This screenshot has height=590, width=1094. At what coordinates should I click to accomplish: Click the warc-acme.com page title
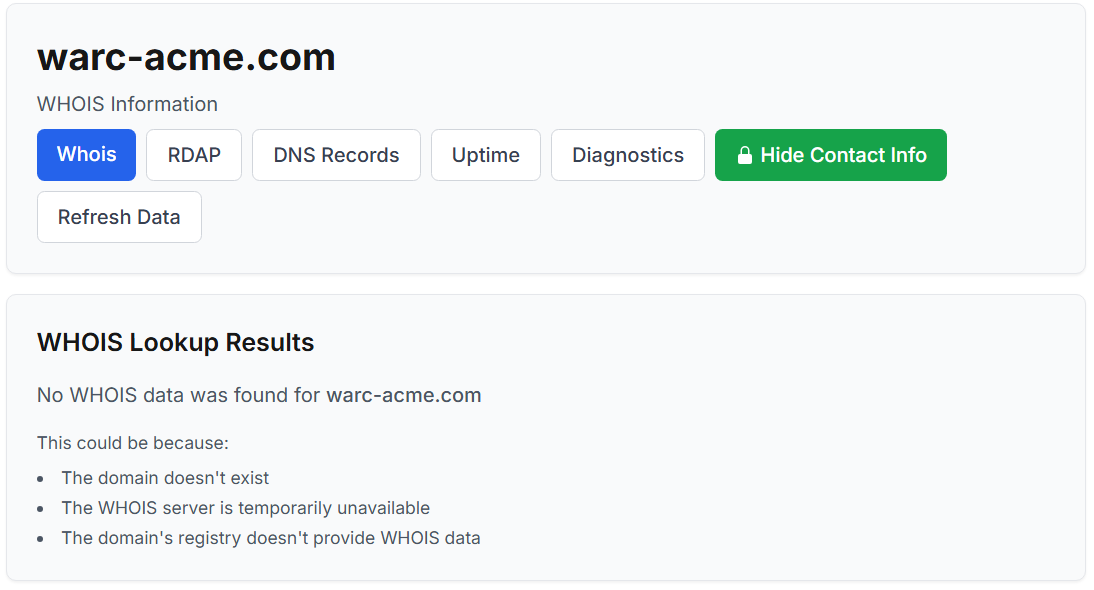(186, 58)
